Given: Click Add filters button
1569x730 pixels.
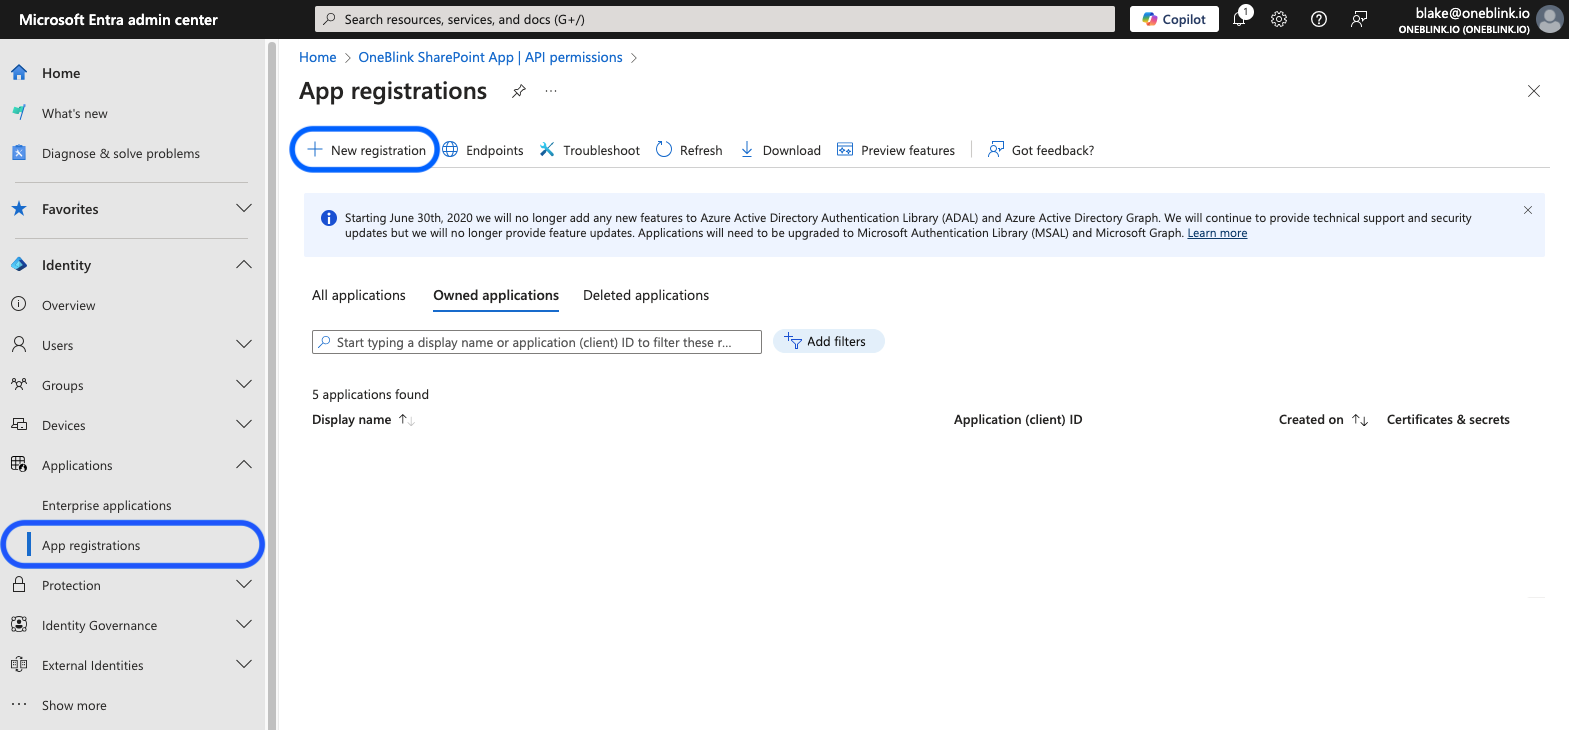Looking at the screenshot, I should pos(829,341).
